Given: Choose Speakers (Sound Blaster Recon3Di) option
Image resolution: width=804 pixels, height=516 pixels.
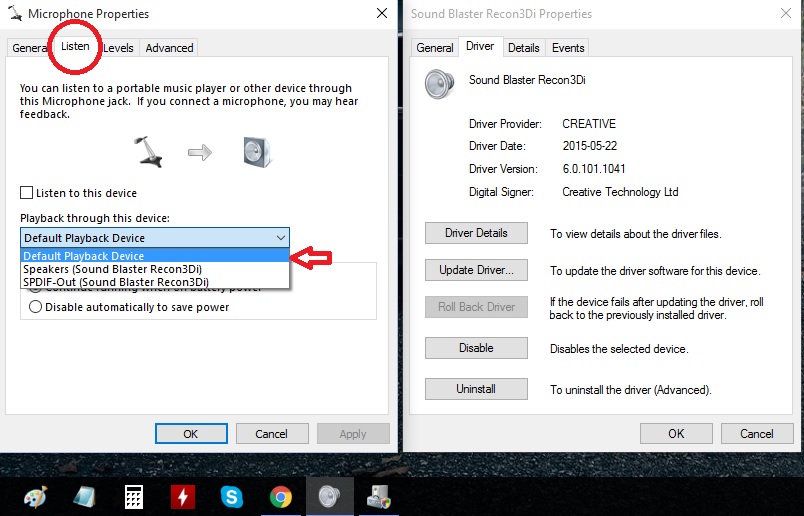Looking at the screenshot, I should [x=155, y=269].
